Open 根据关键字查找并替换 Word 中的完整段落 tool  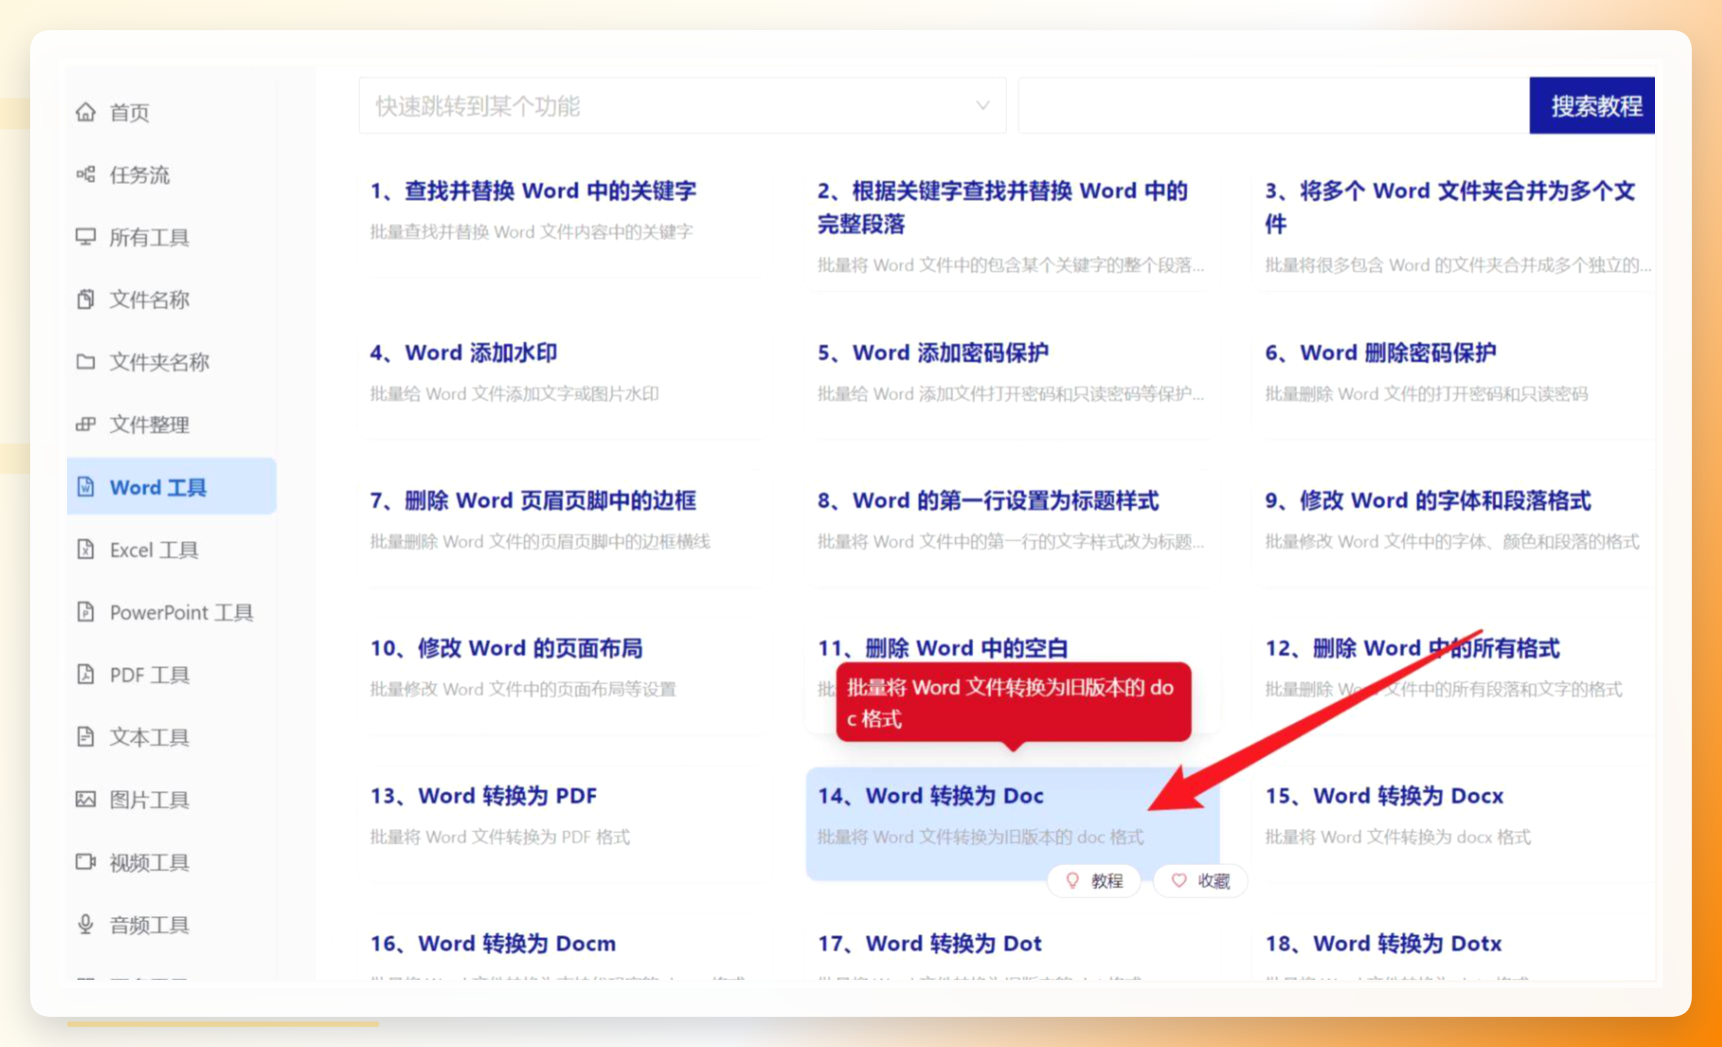[x=1002, y=207]
